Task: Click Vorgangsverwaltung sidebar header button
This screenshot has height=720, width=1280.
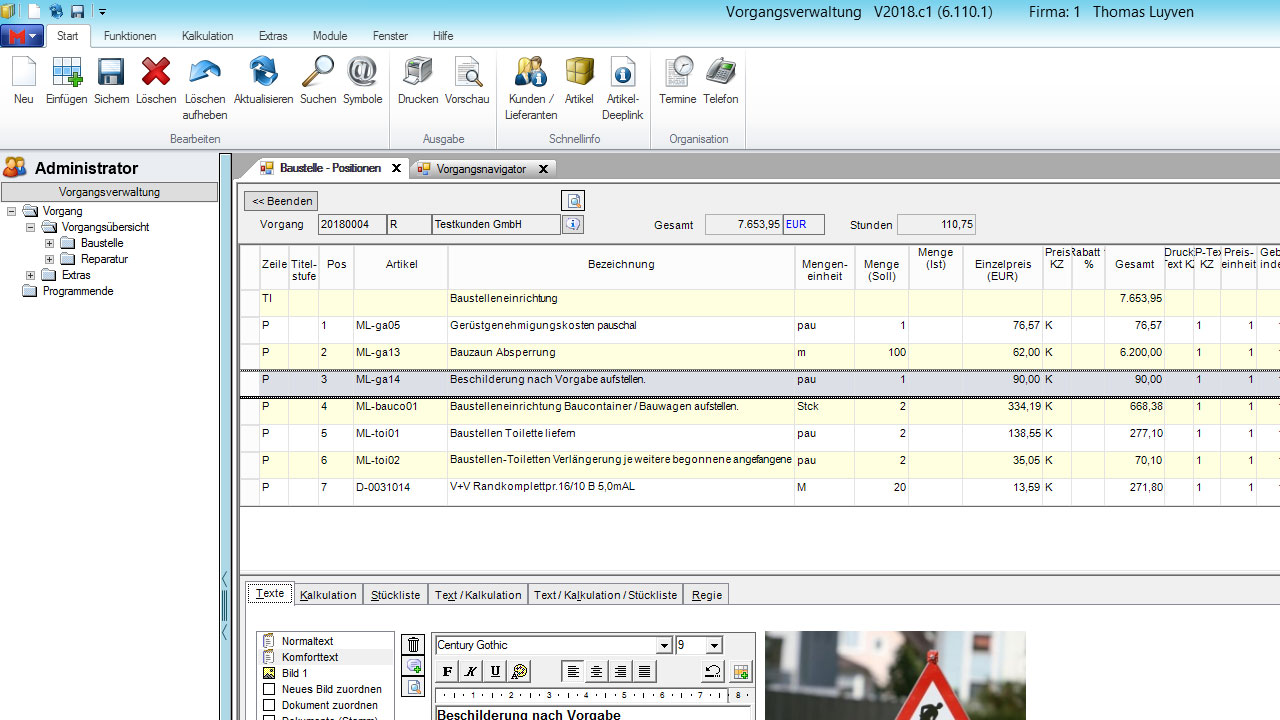Action: click(x=109, y=192)
